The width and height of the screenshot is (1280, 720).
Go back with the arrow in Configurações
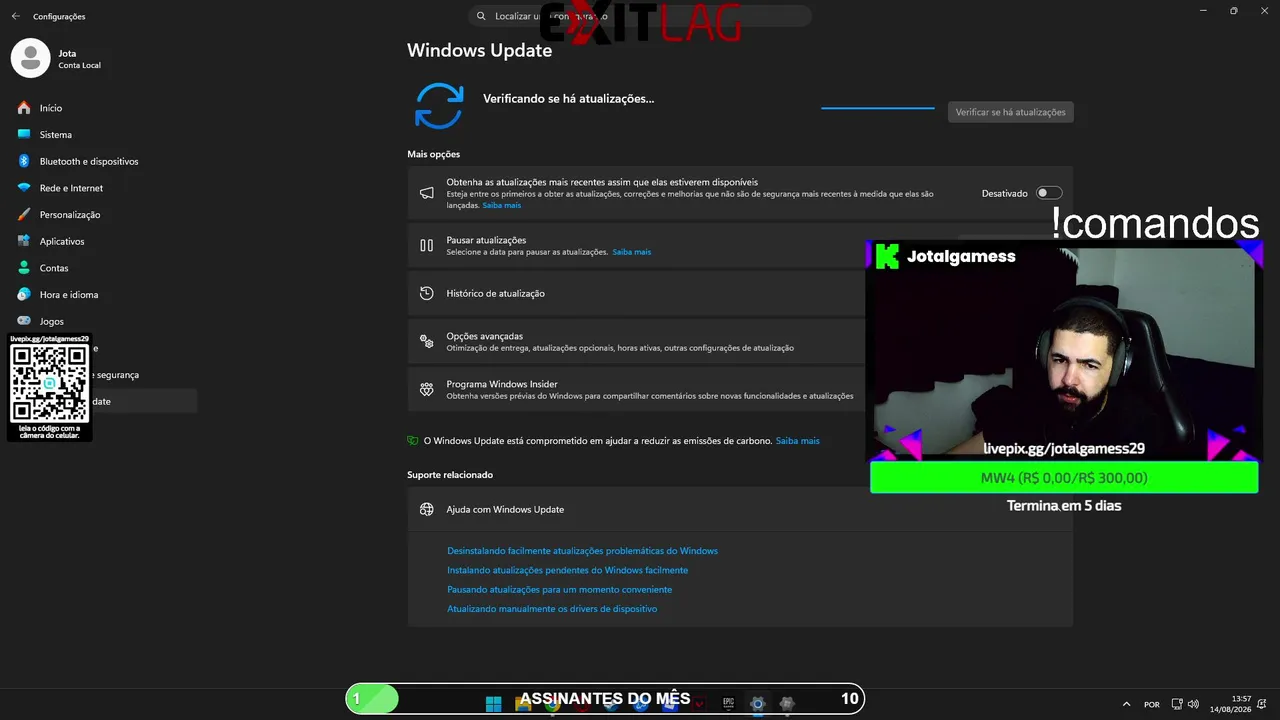click(x=15, y=16)
